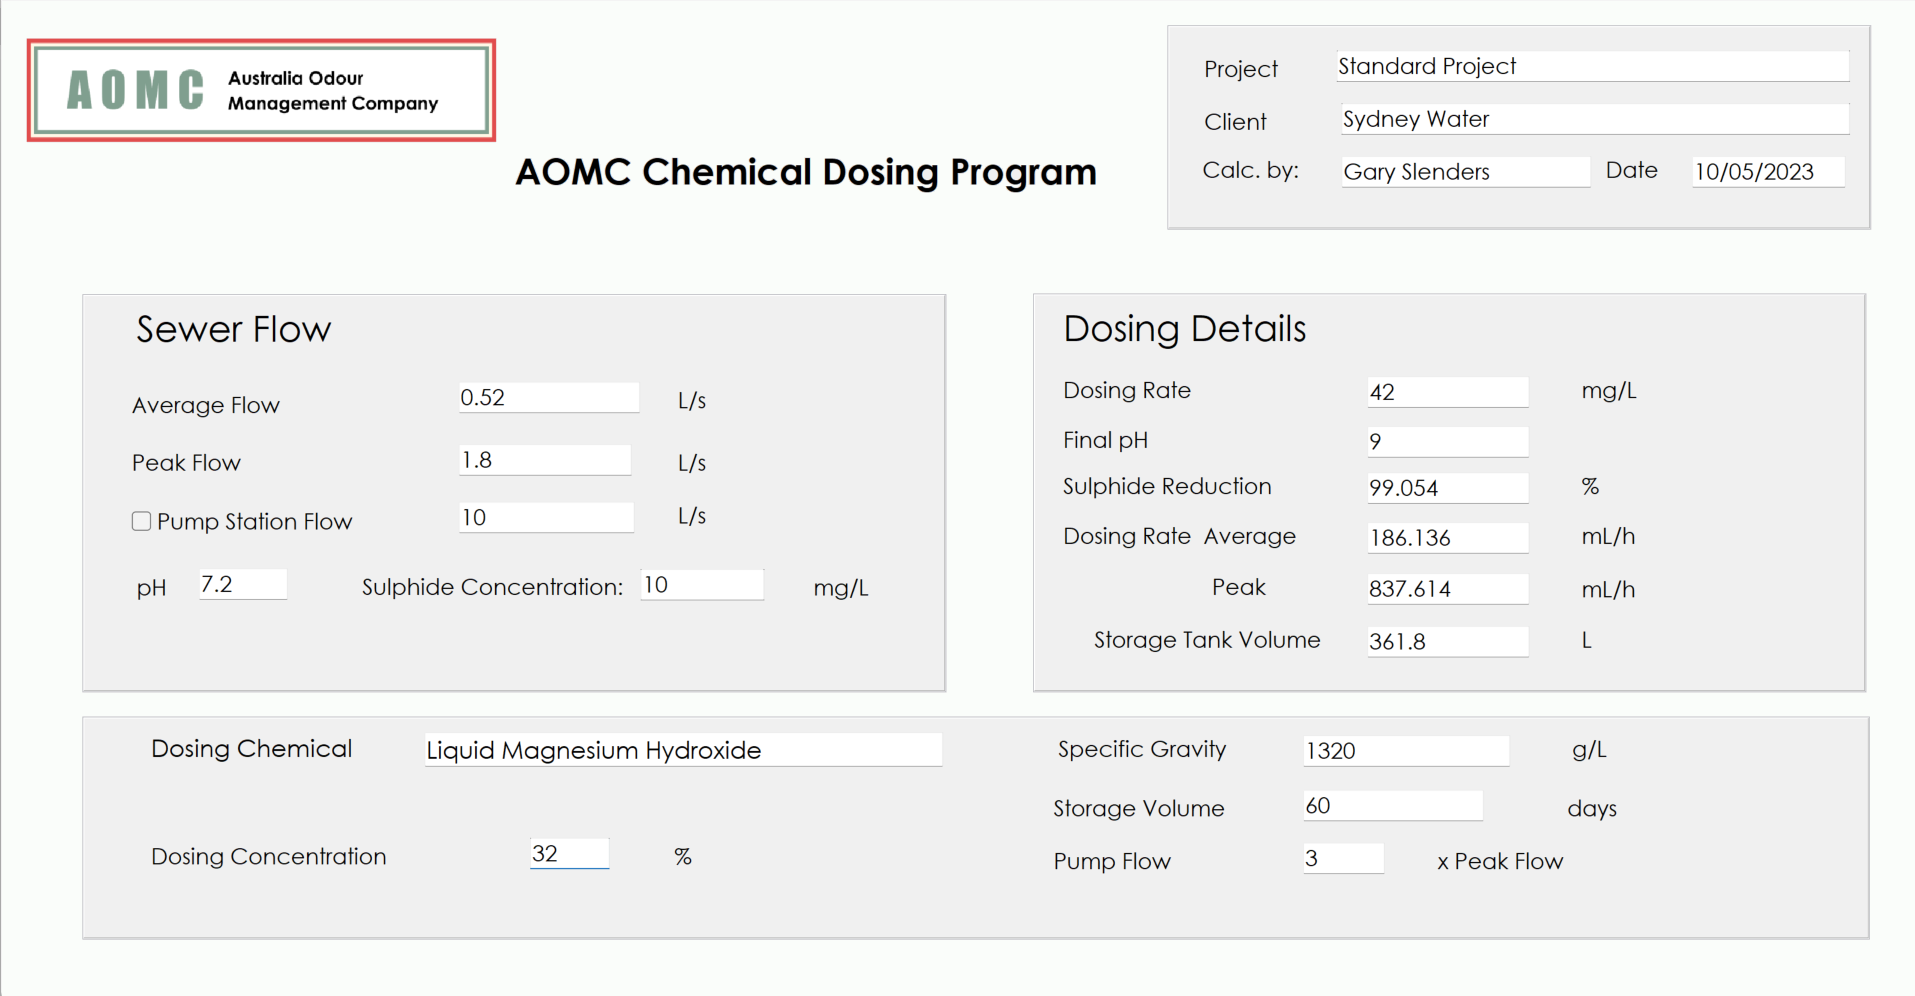Viewport: 1915px width, 996px height.
Task: Click the Project name field showing Standard Project
Action: (1592, 66)
